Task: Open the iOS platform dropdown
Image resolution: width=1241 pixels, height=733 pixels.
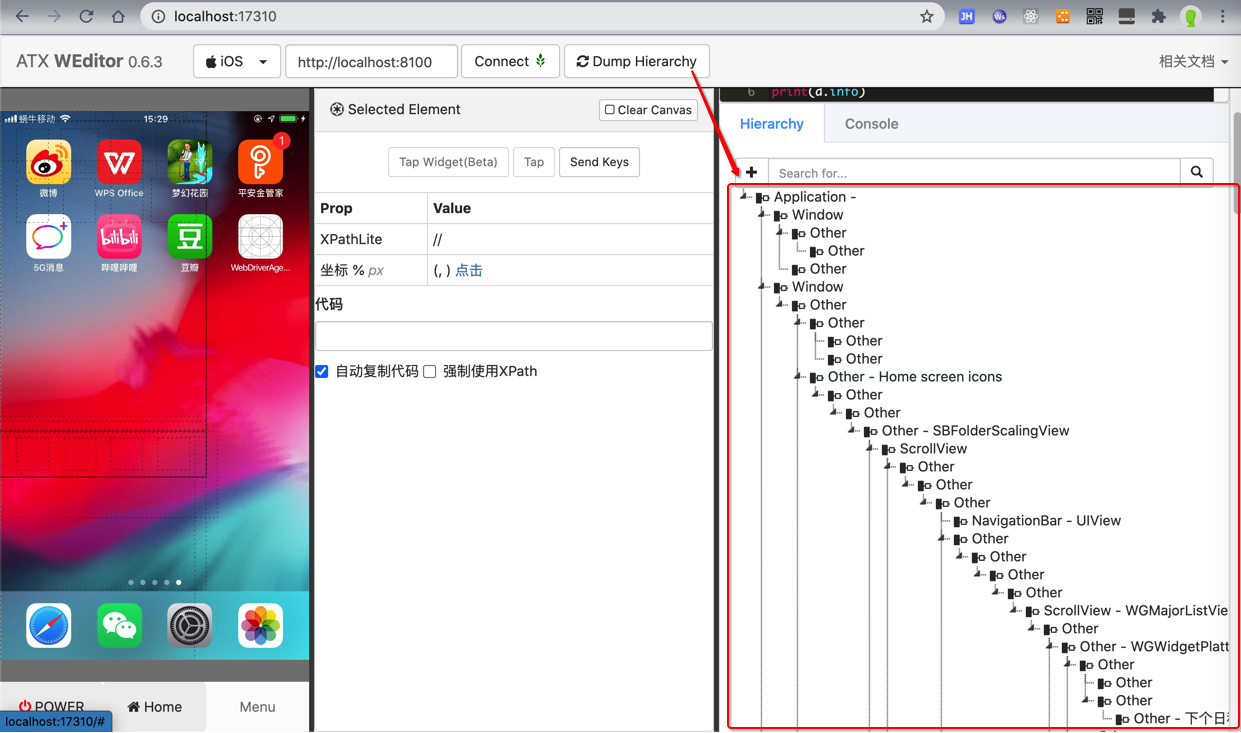Action: (x=236, y=61)
